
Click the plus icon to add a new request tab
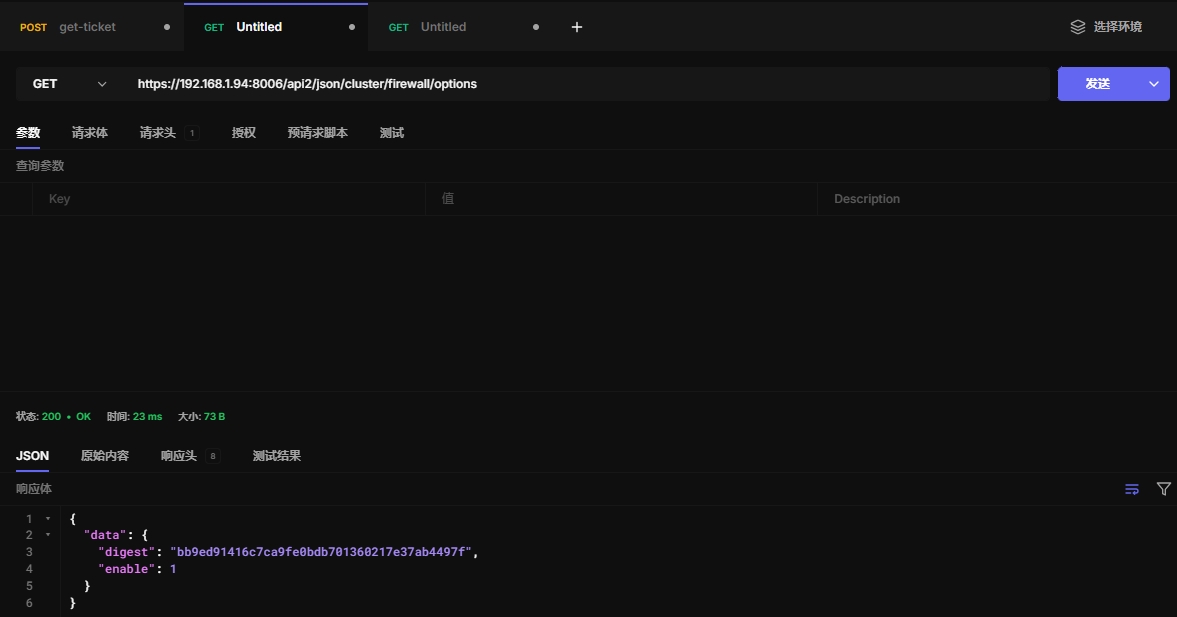point(576,27)
